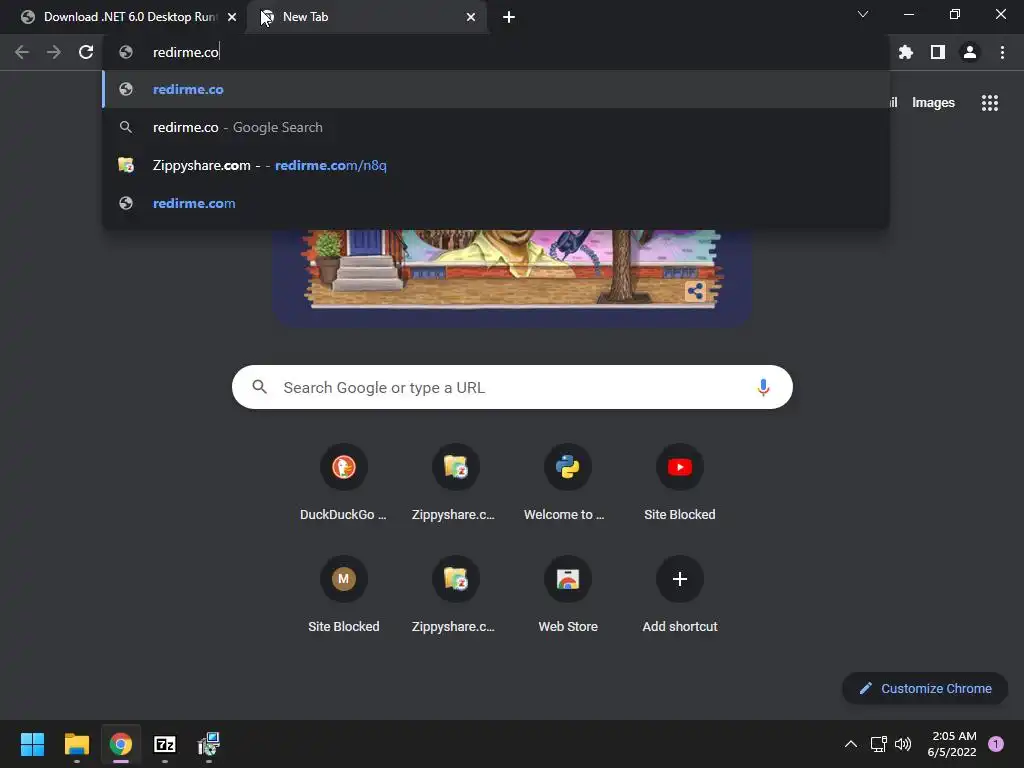
Task: Open notification center badge
Action: pos(996,744)
